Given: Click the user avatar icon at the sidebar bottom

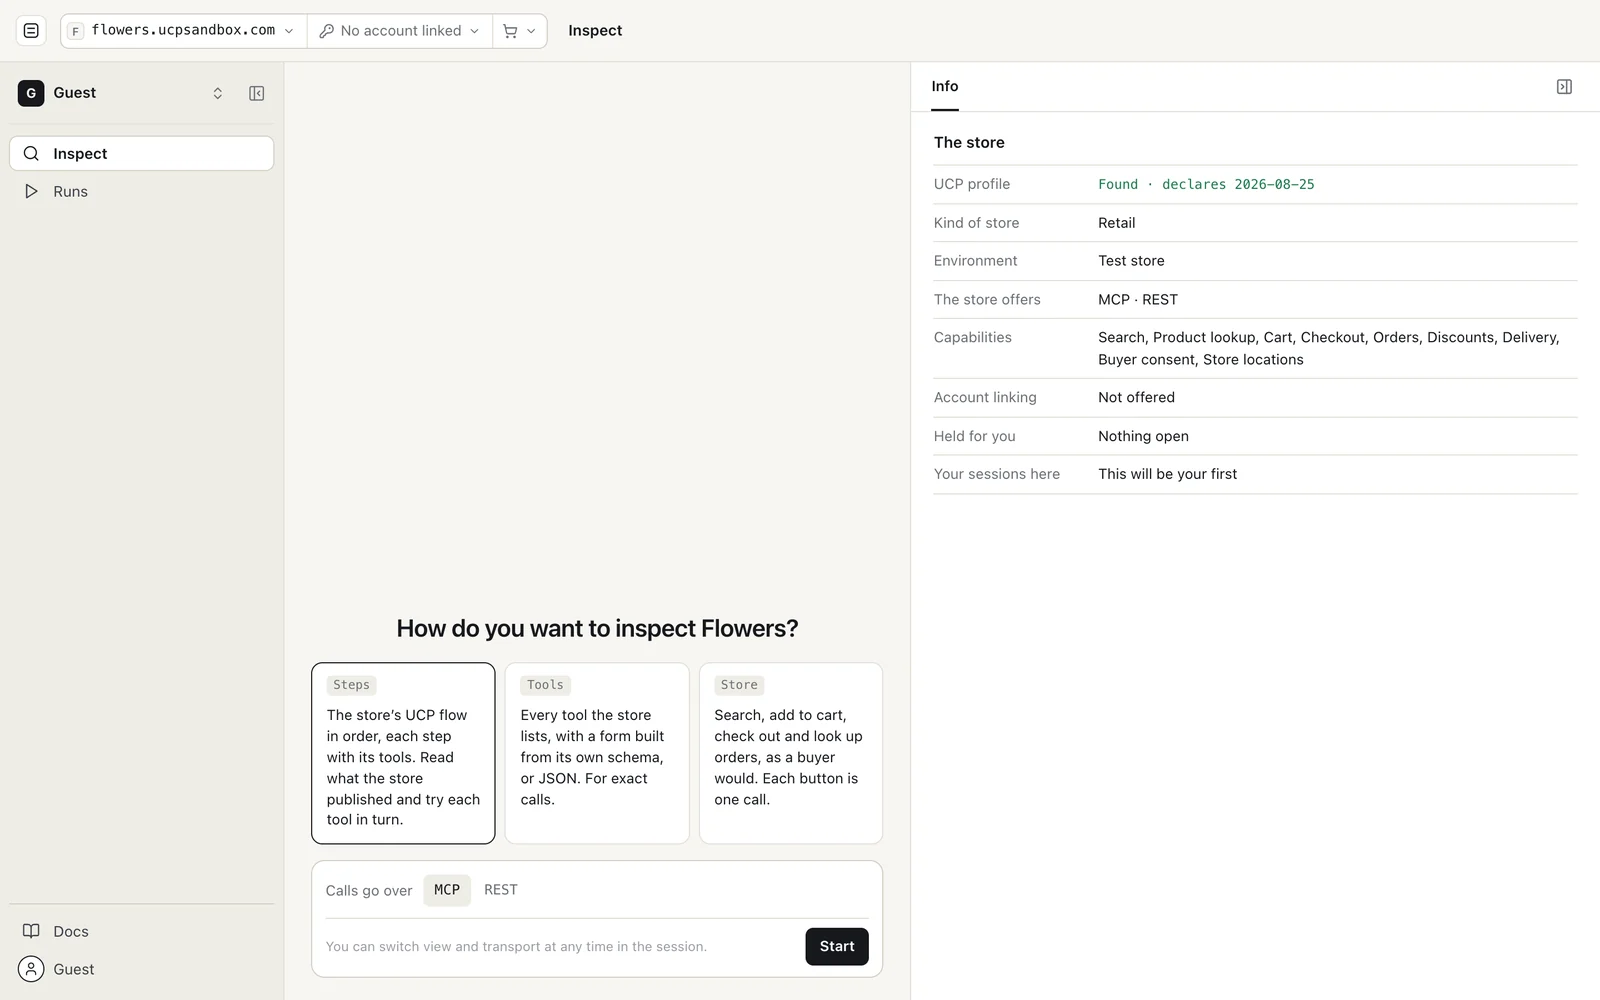Looking at the screenshot, I should (x=31, y=969).
